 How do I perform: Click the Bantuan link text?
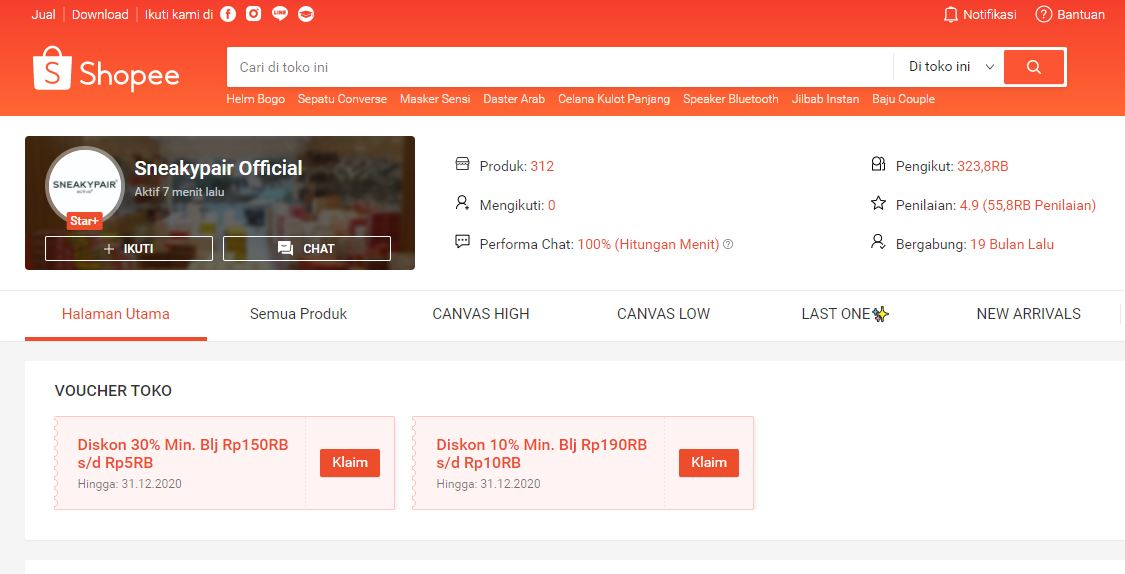click(x=1081, y=14)
